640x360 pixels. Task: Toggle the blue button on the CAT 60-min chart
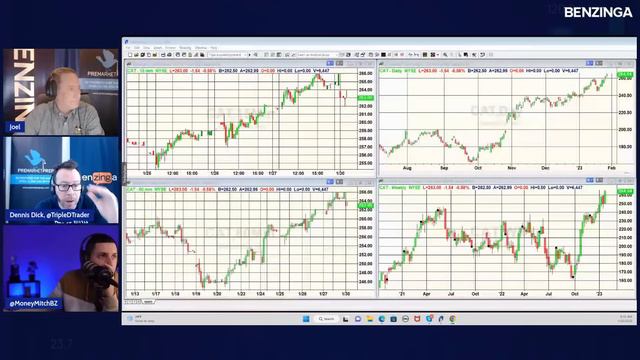pyautogui.click(x=330, y=182)
